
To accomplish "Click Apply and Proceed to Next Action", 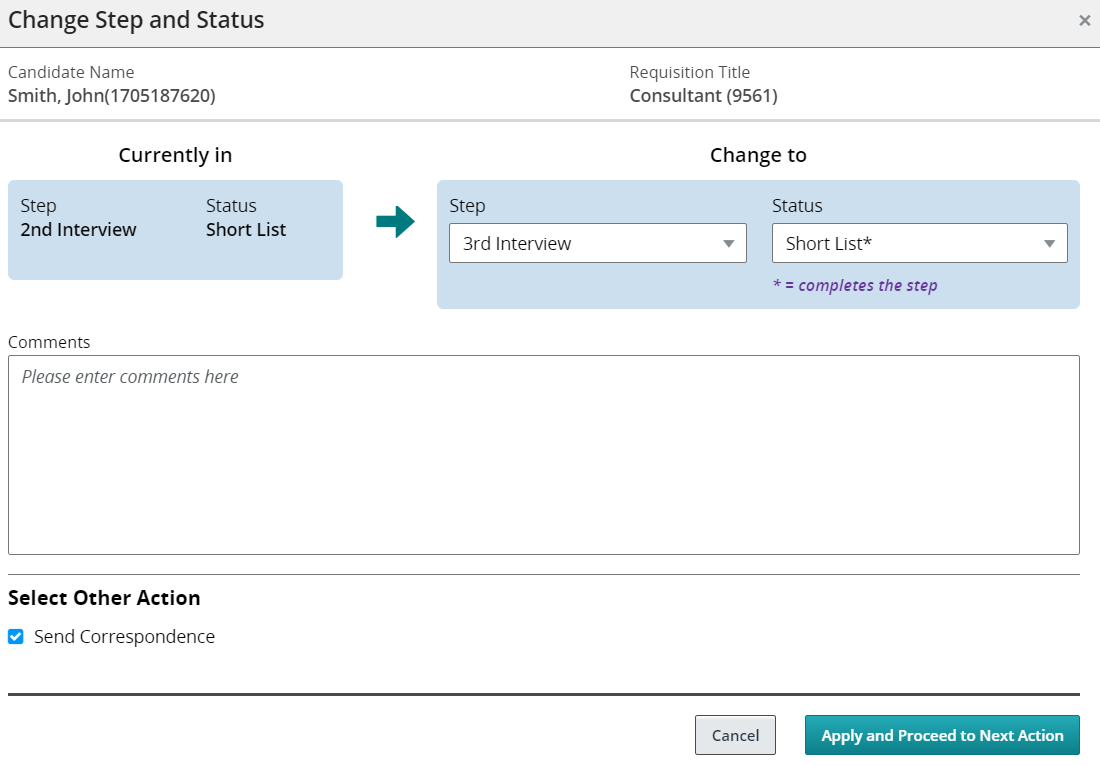I will (x=942, y=735).
